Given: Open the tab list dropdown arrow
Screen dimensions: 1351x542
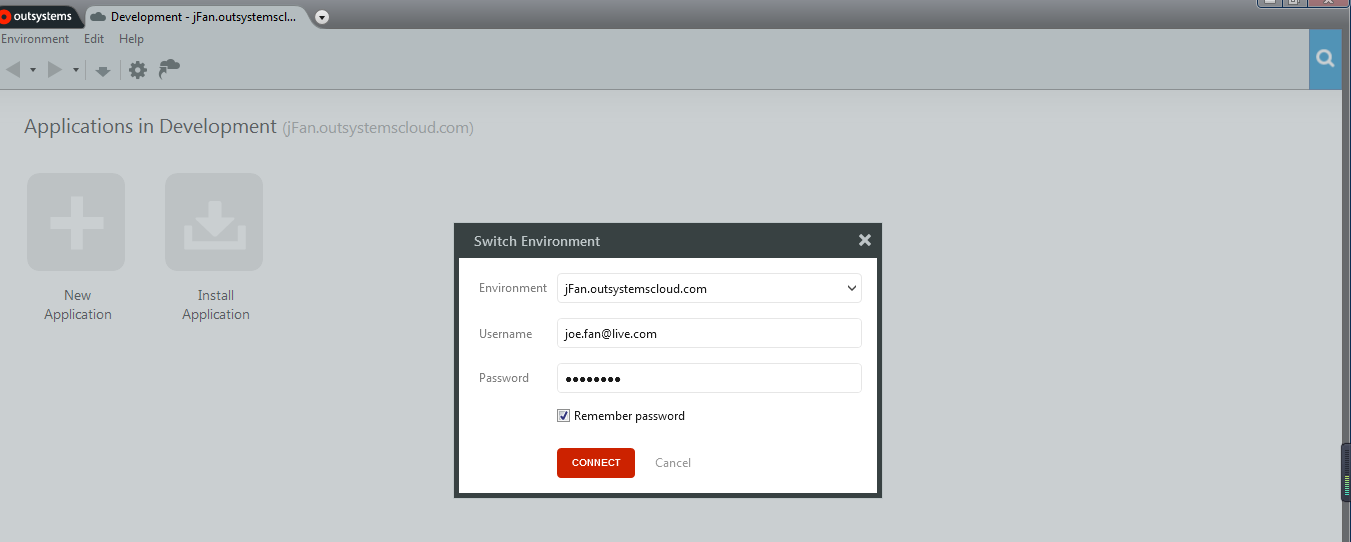Looking at the screenshot, I should (x=322, y=17).
